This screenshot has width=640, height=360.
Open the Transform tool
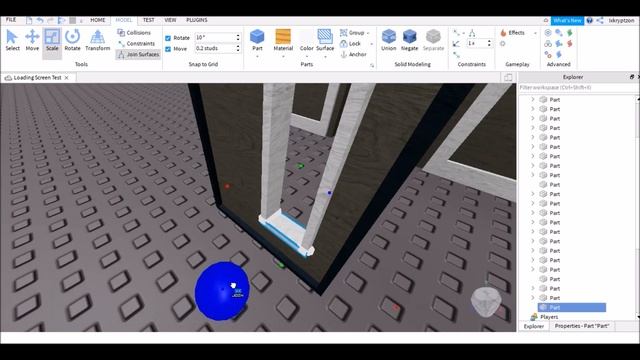pyautogui.click(x=98, y=40)
